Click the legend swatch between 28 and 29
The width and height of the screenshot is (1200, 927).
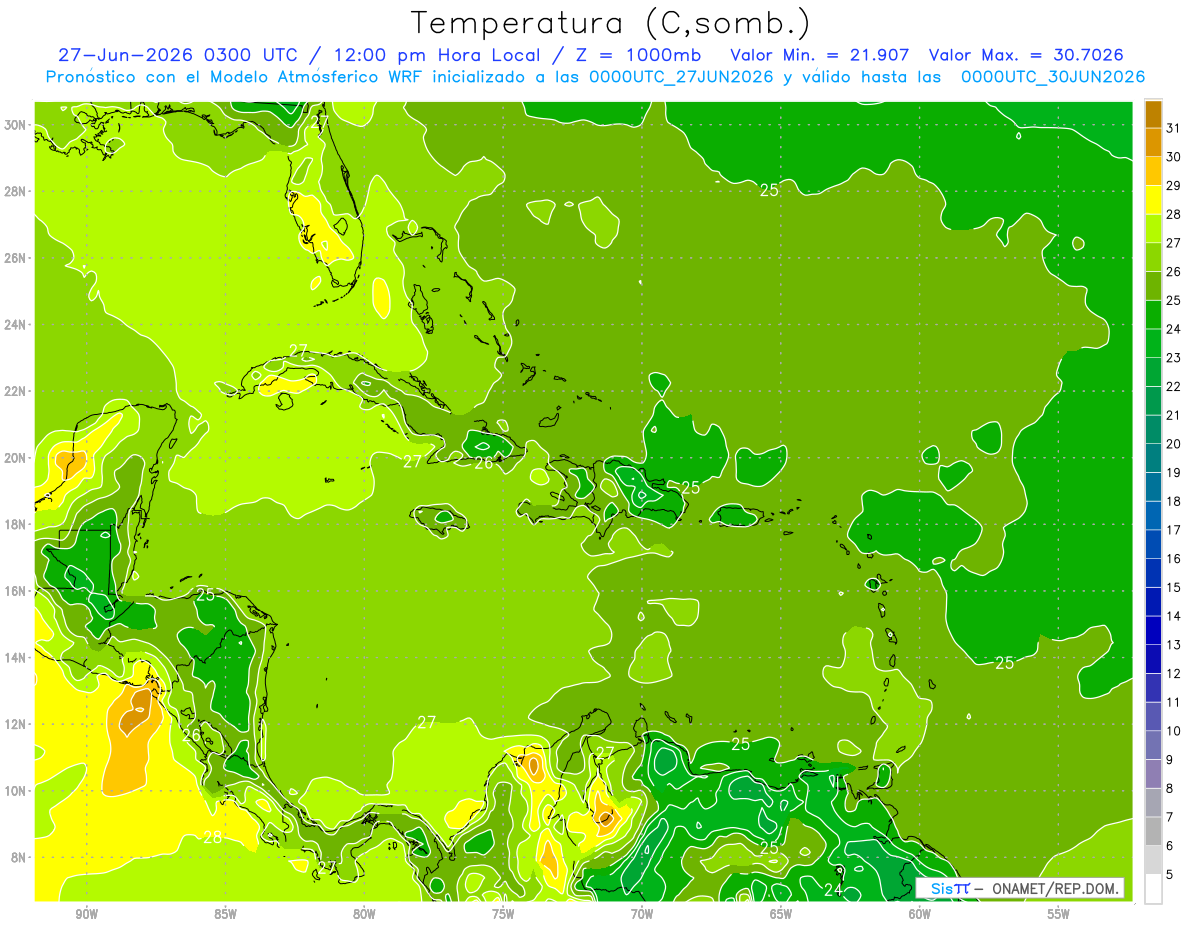click(x=1153, y=200)
